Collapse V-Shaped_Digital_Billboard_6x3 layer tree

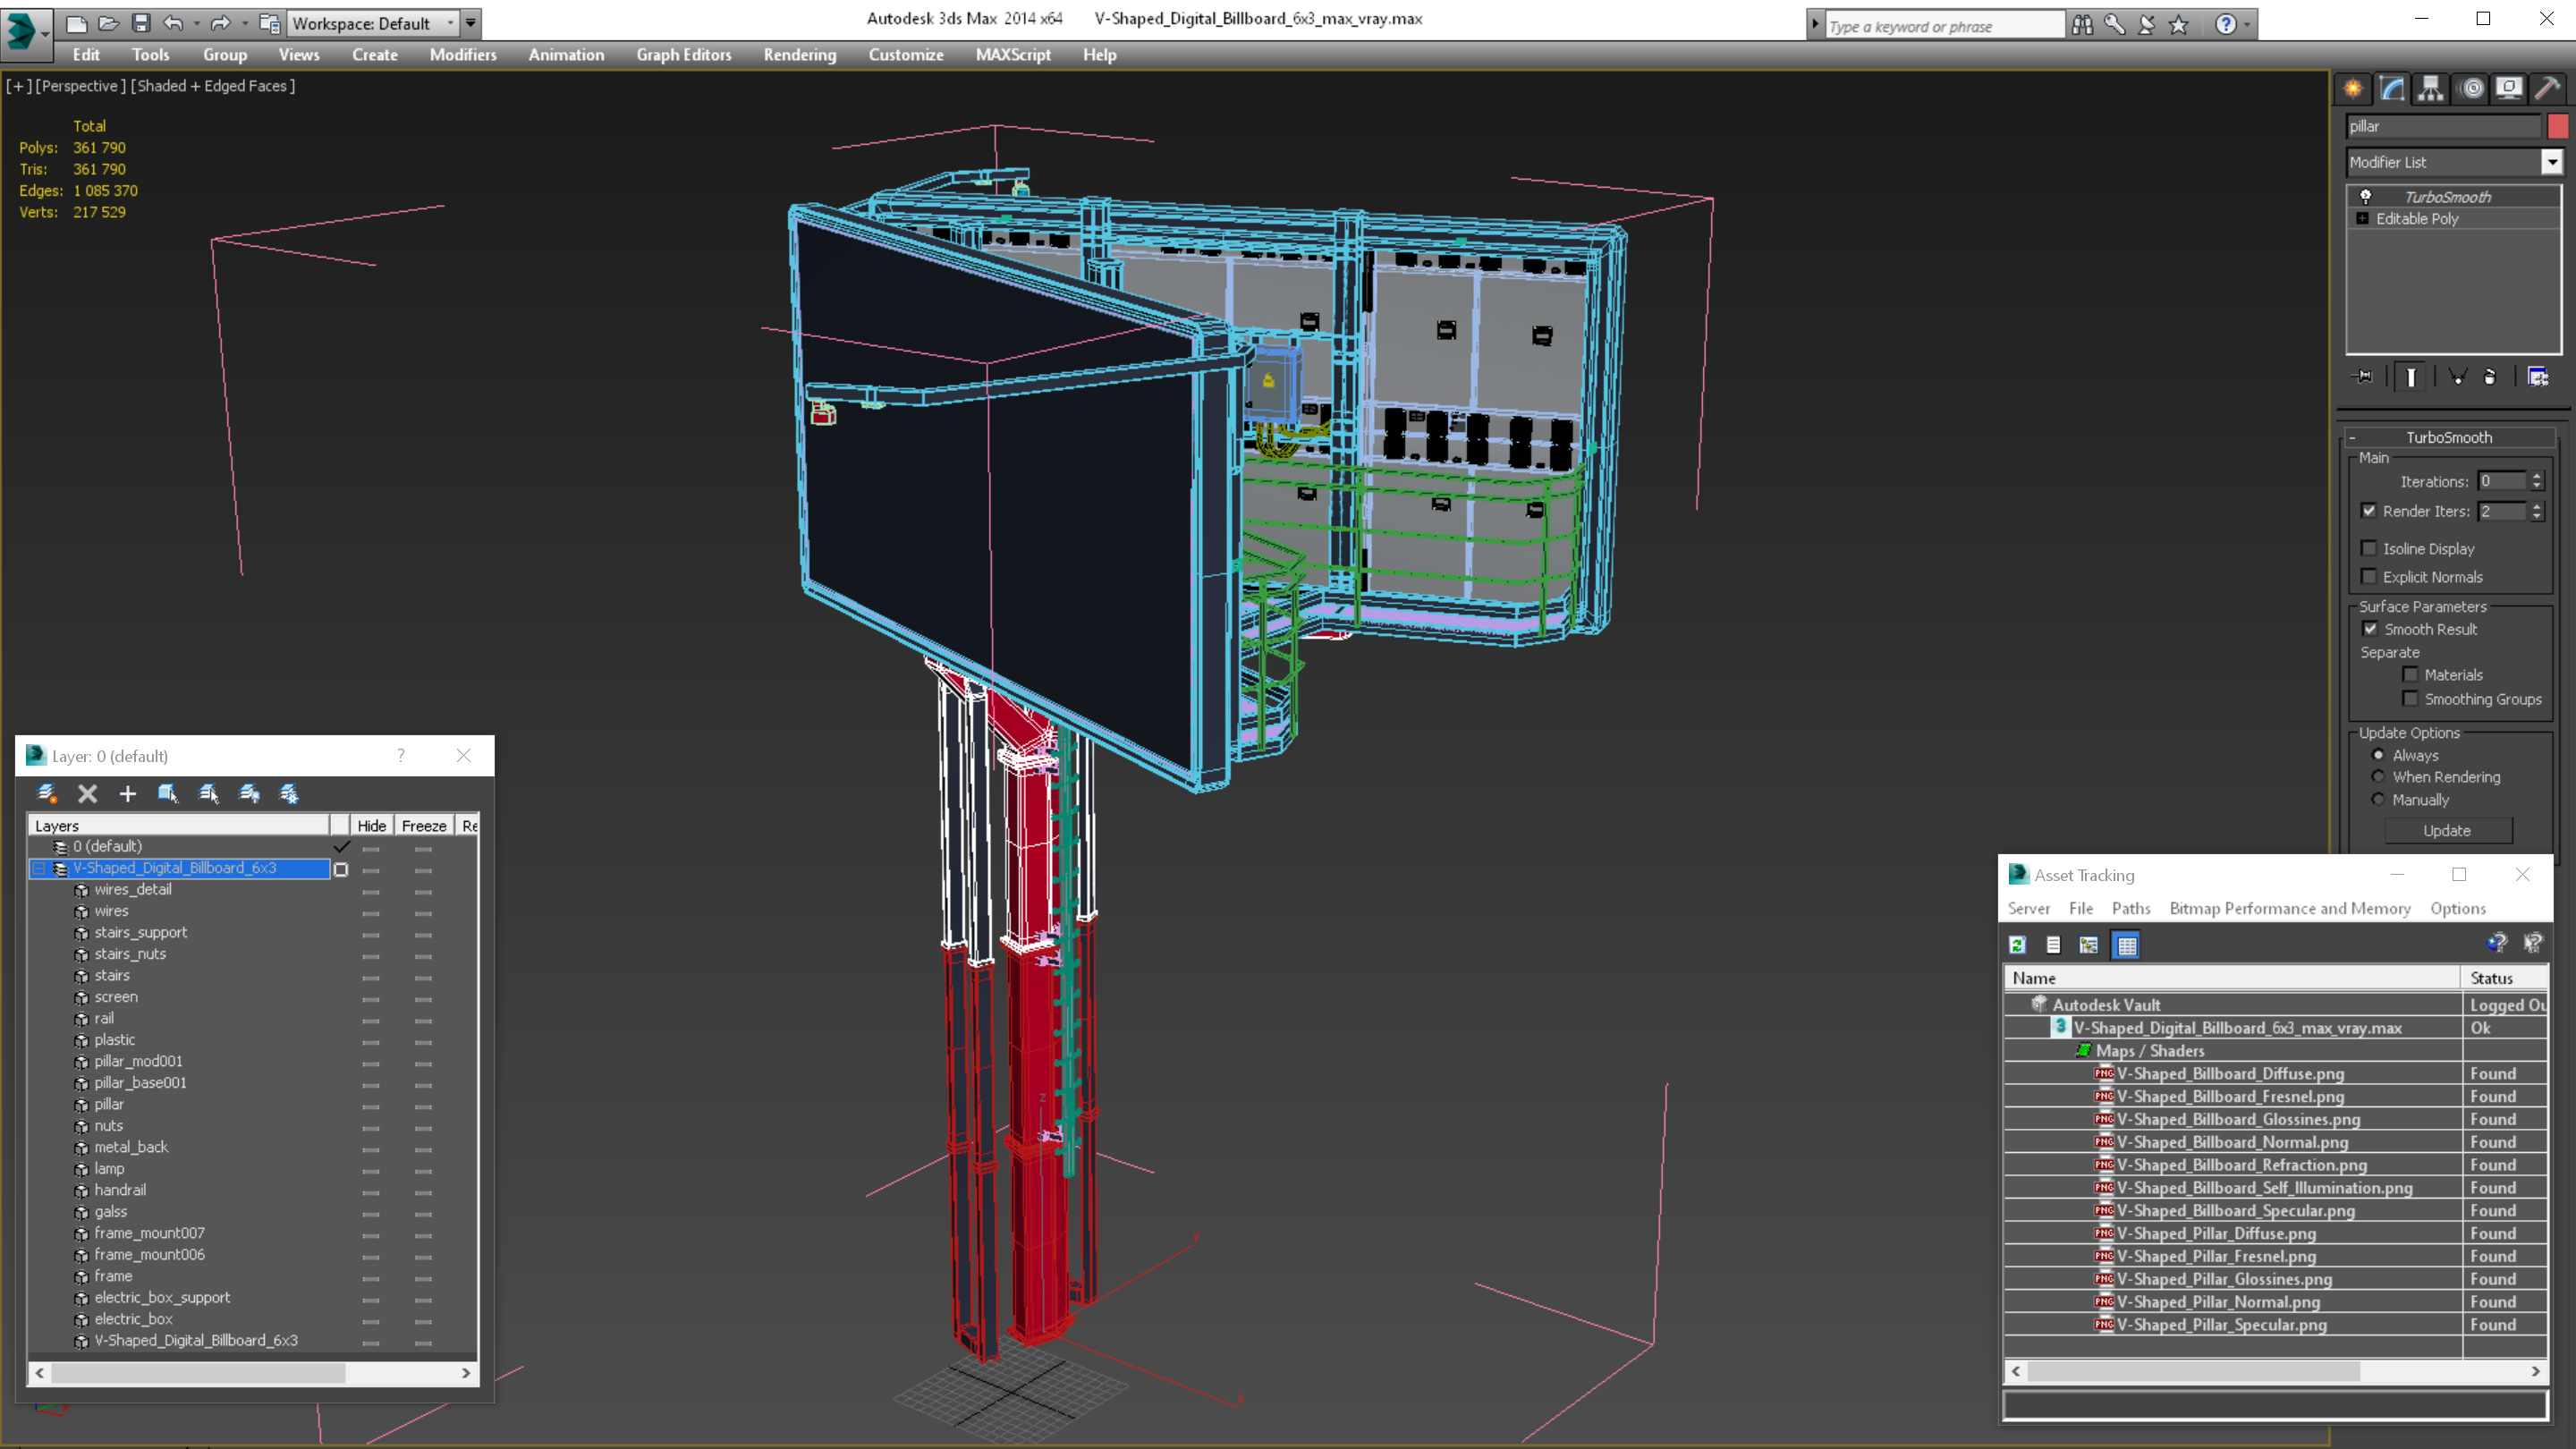(x=39, y=868)
